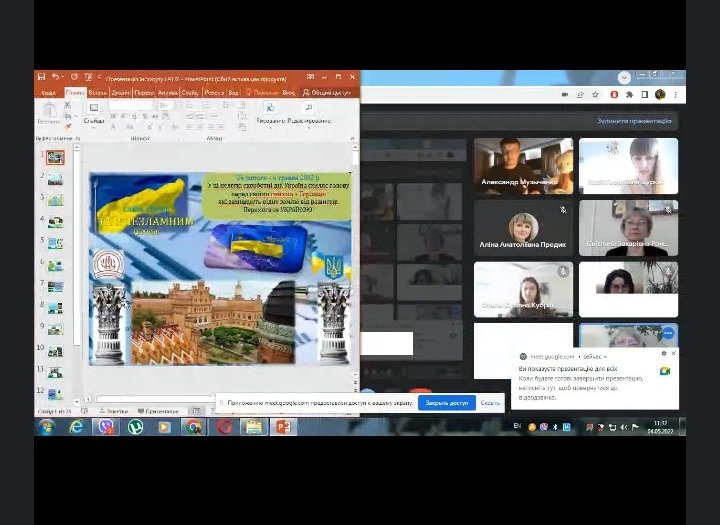Open the Файл tab in PowerPoint
This screenshot has height=525, width=720.
coord(48,93)
